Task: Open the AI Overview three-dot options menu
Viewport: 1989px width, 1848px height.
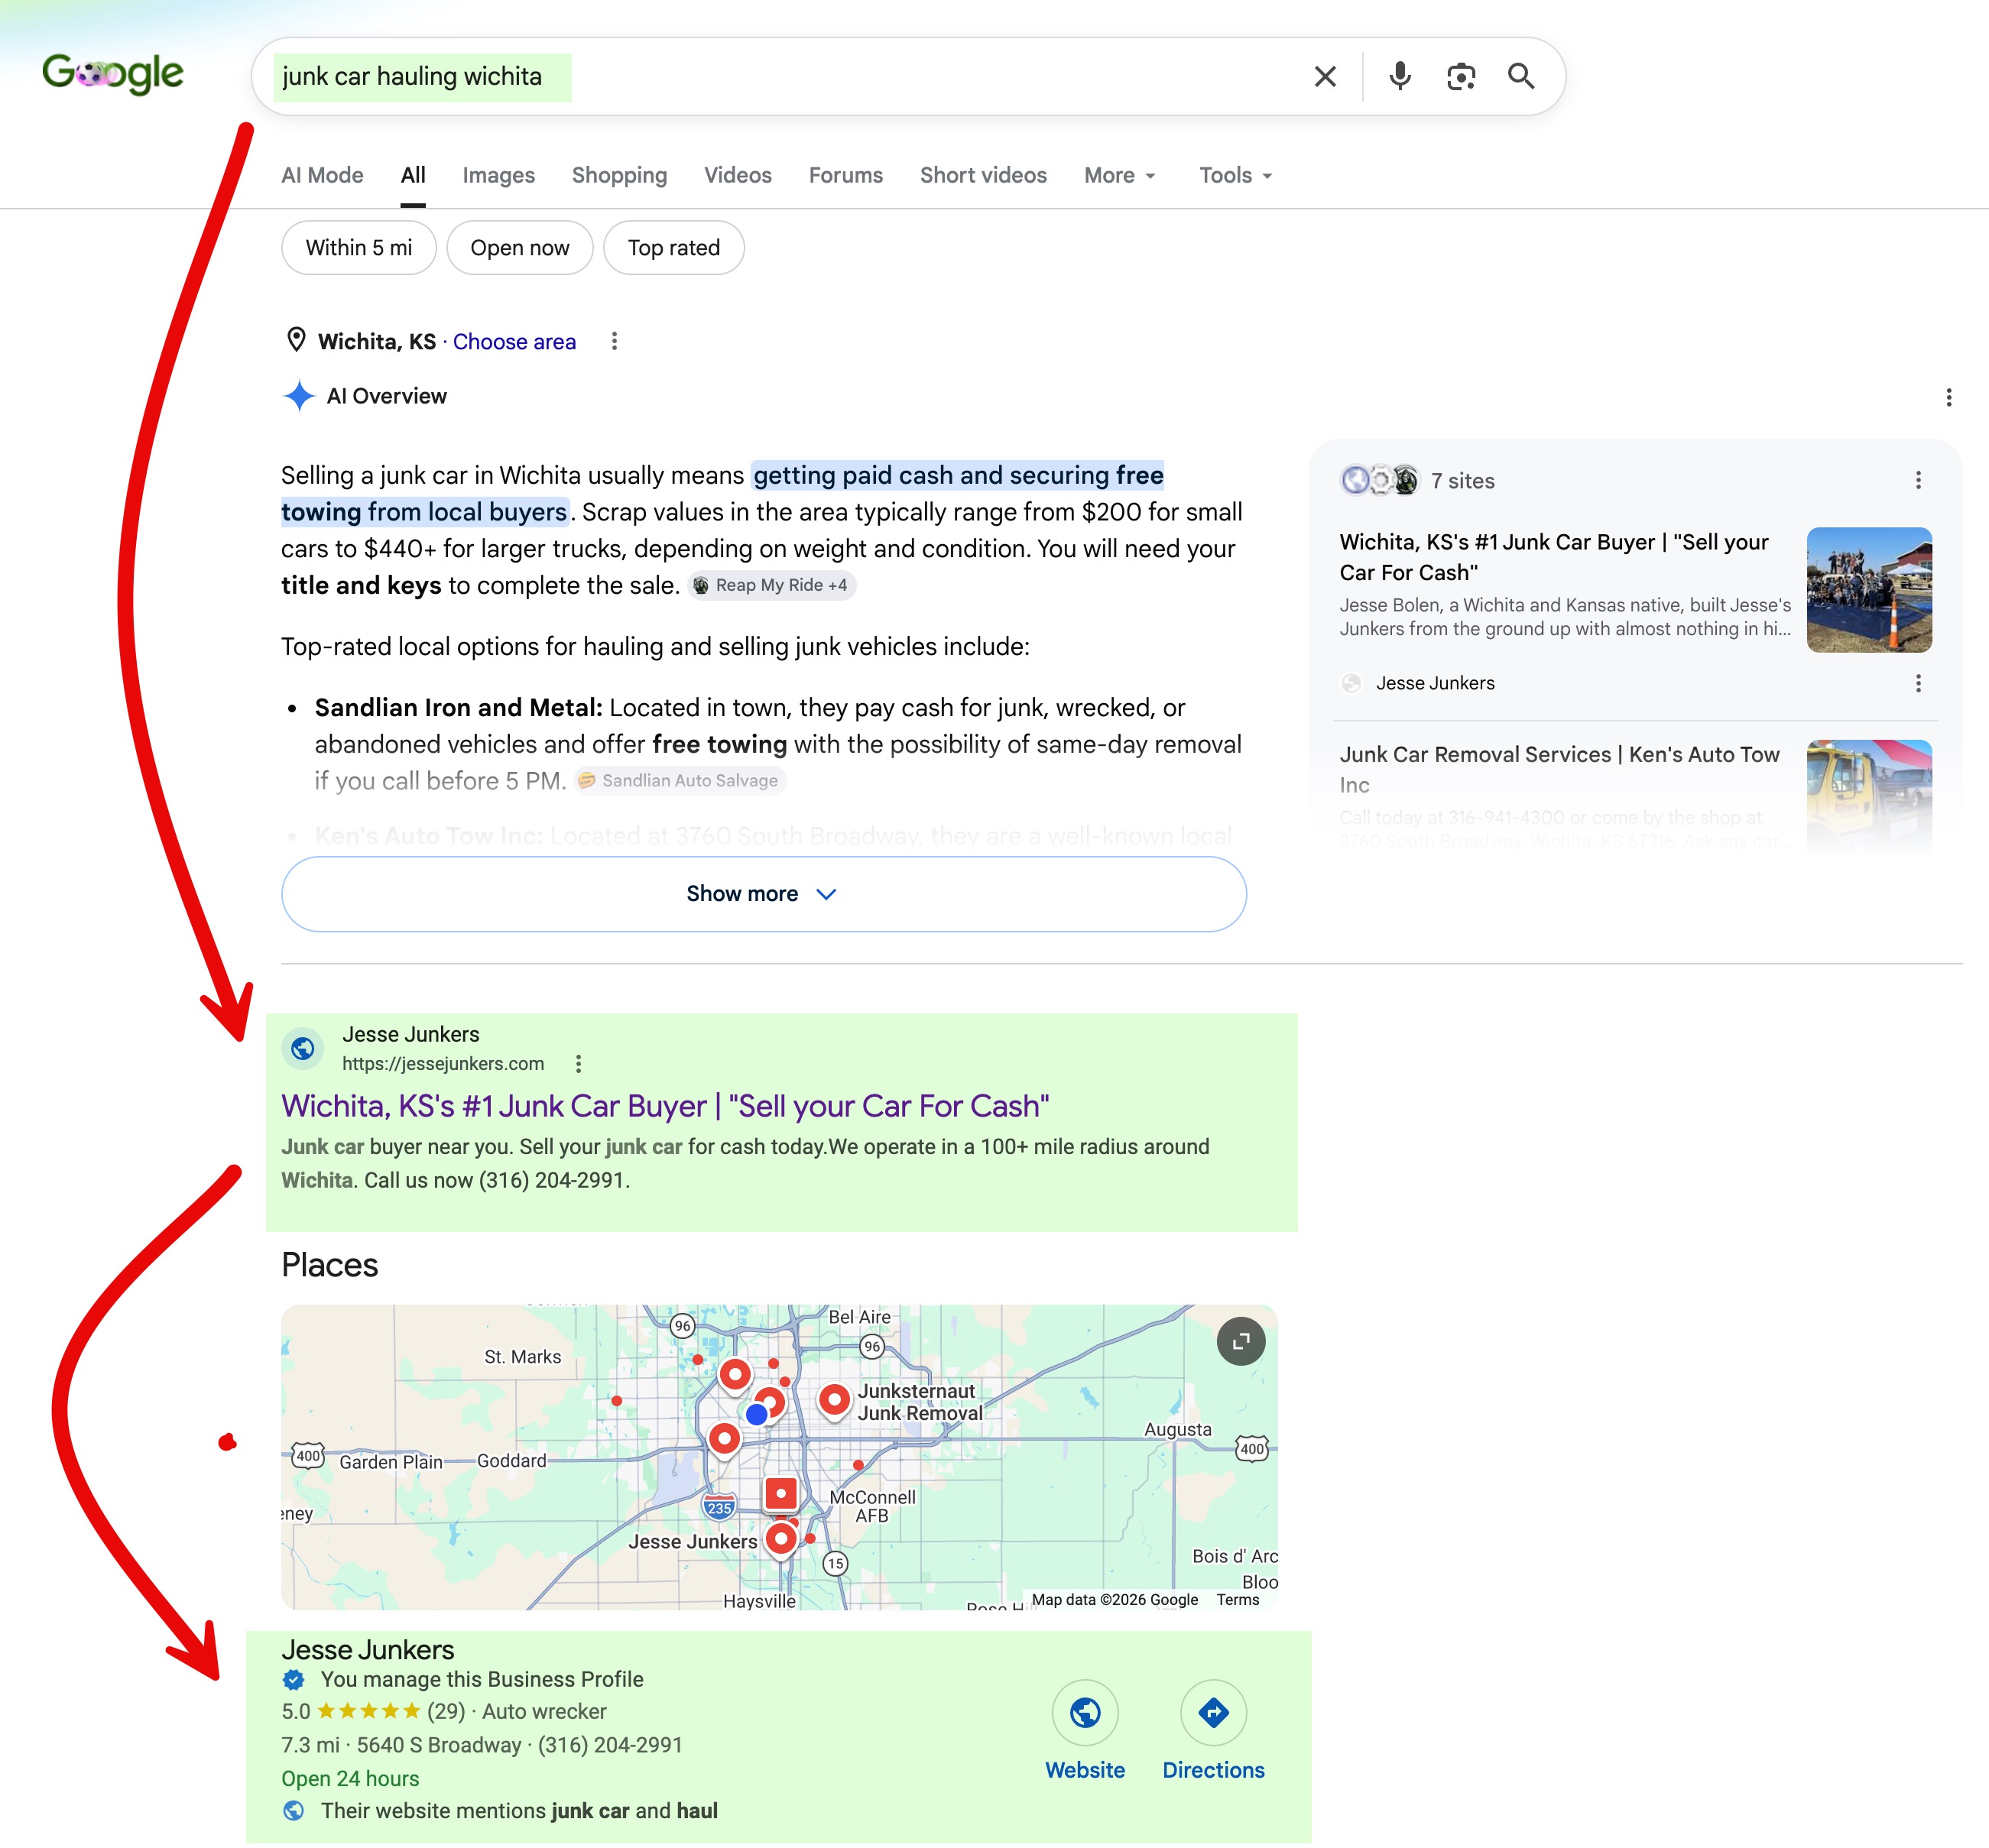Action: [1948, 398]
